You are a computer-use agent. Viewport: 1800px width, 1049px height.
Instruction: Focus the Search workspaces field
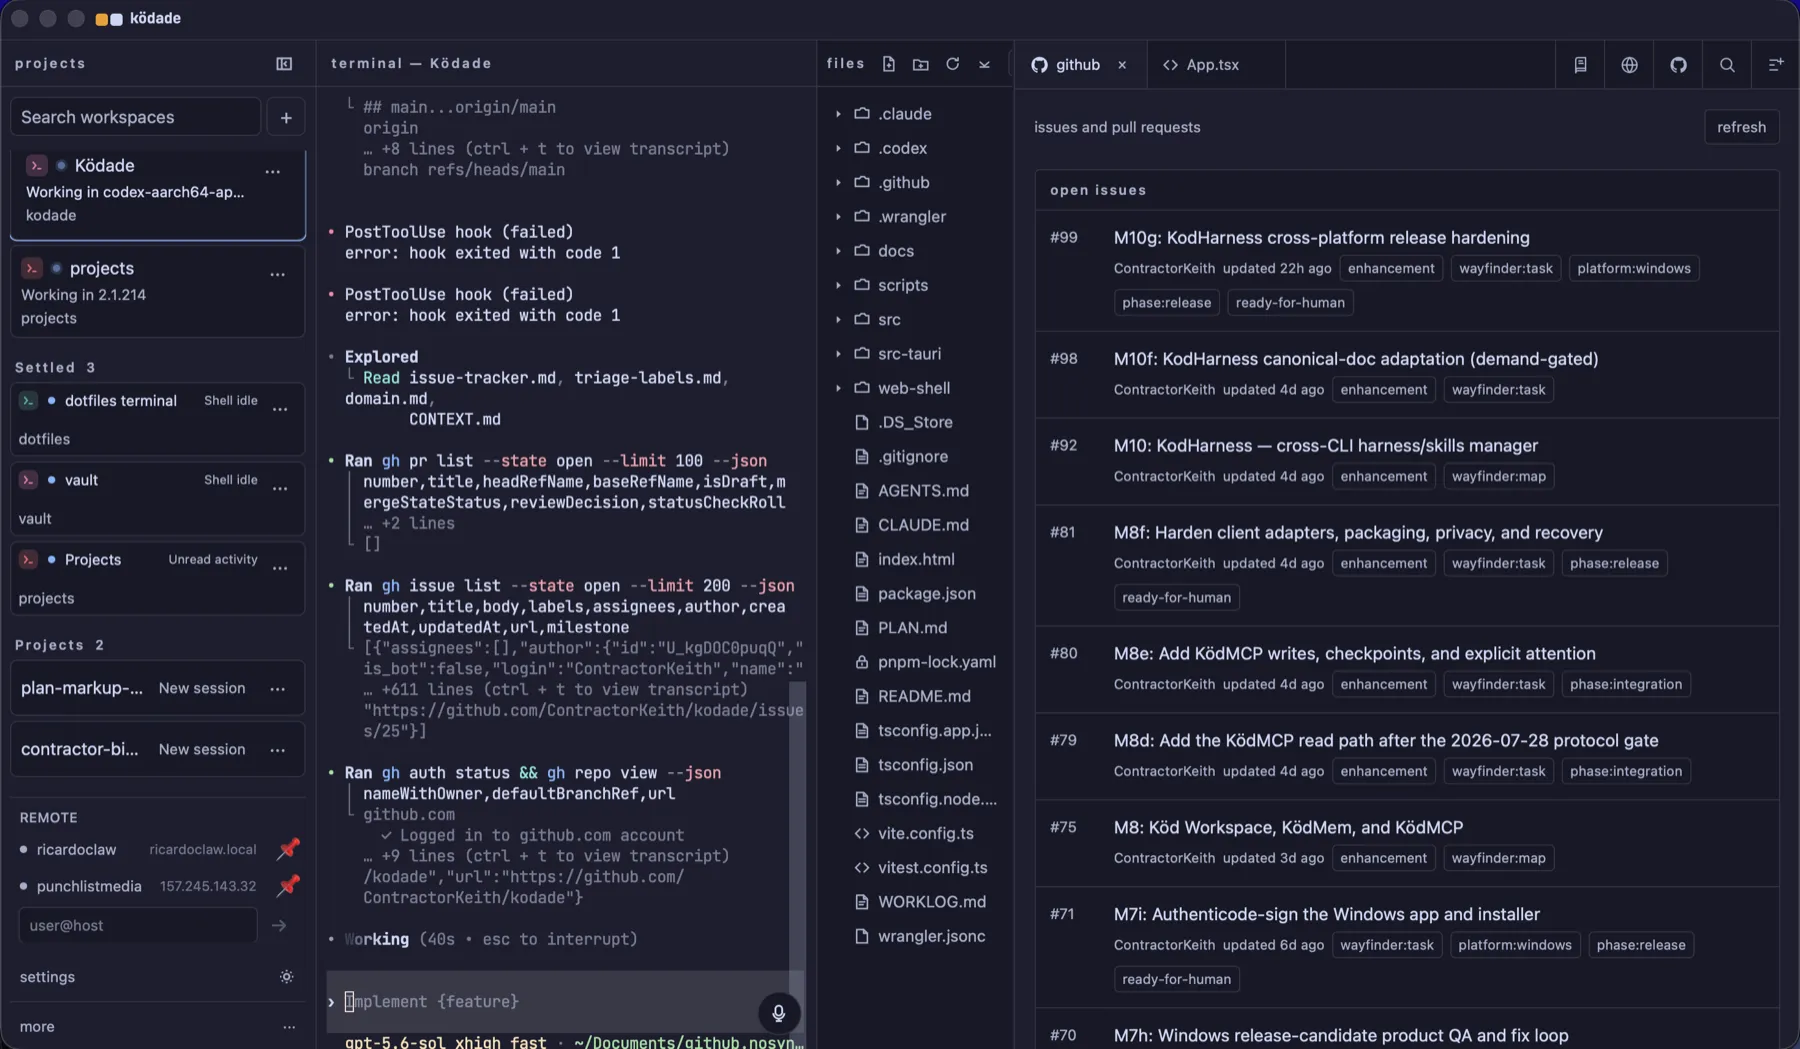pyautogui.click(x=136, y=118)
